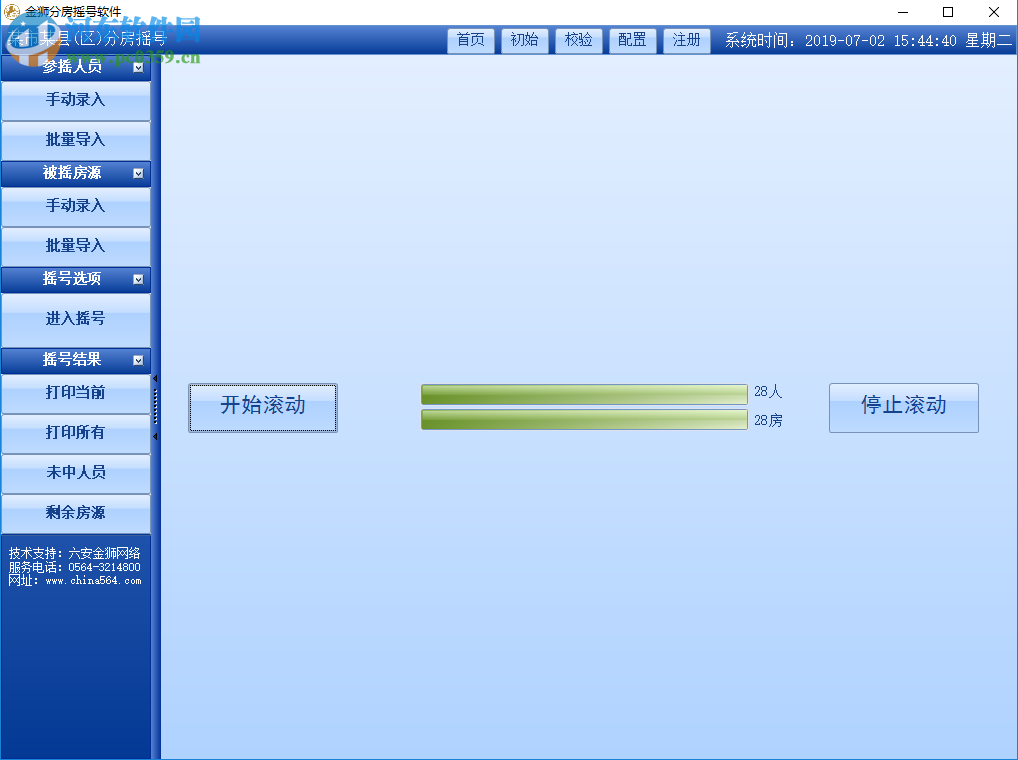This screenshot has height=760, width=1018.
Task: Collapse the 参摇人员 section arrow
Action: point(138,67)
